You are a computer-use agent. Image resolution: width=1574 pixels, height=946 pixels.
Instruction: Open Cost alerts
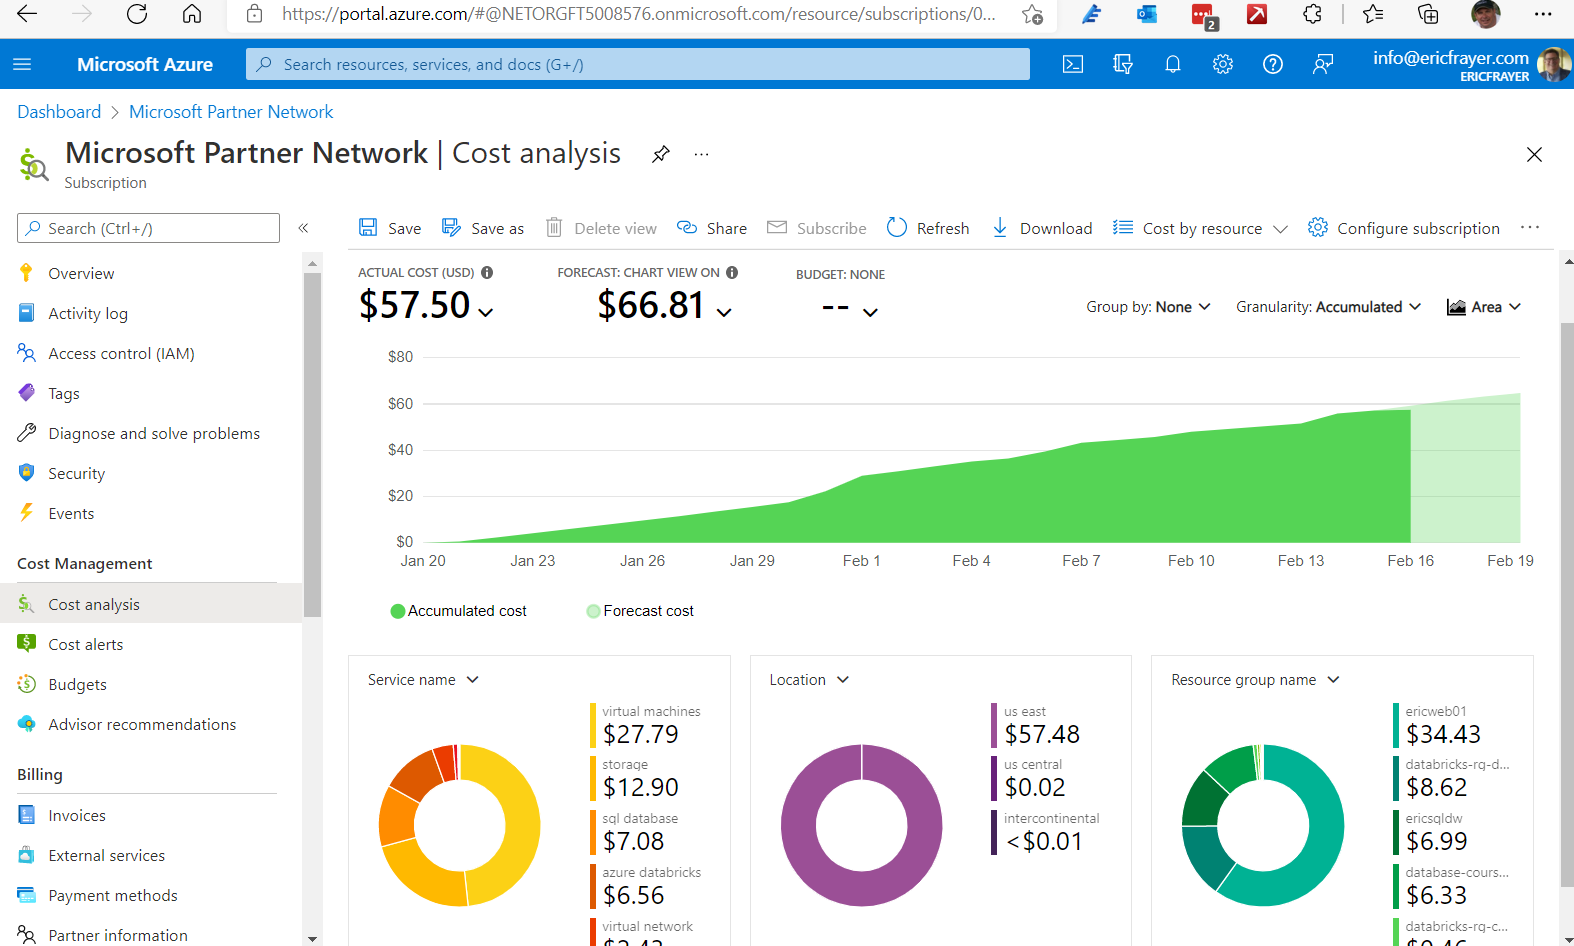pos(86,644)
